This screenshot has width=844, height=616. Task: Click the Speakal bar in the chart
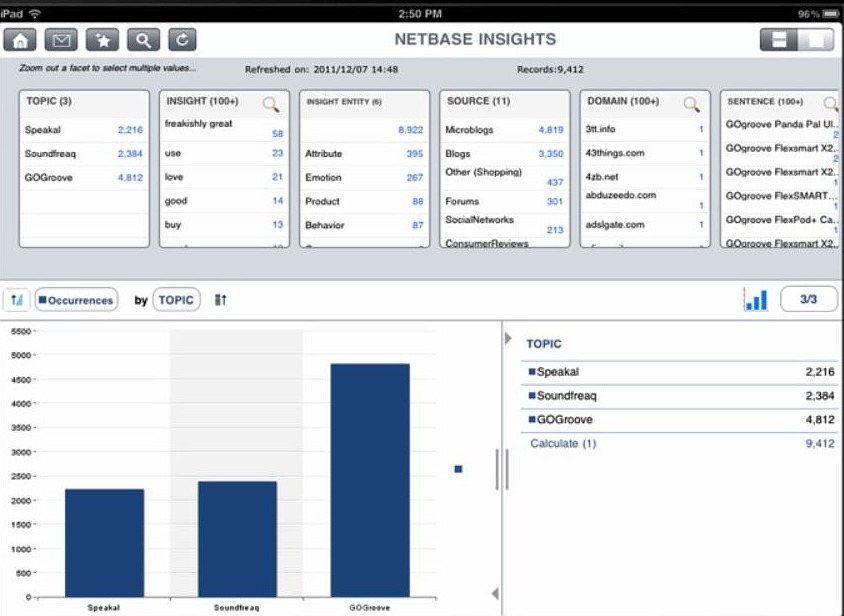pos(104,543)
